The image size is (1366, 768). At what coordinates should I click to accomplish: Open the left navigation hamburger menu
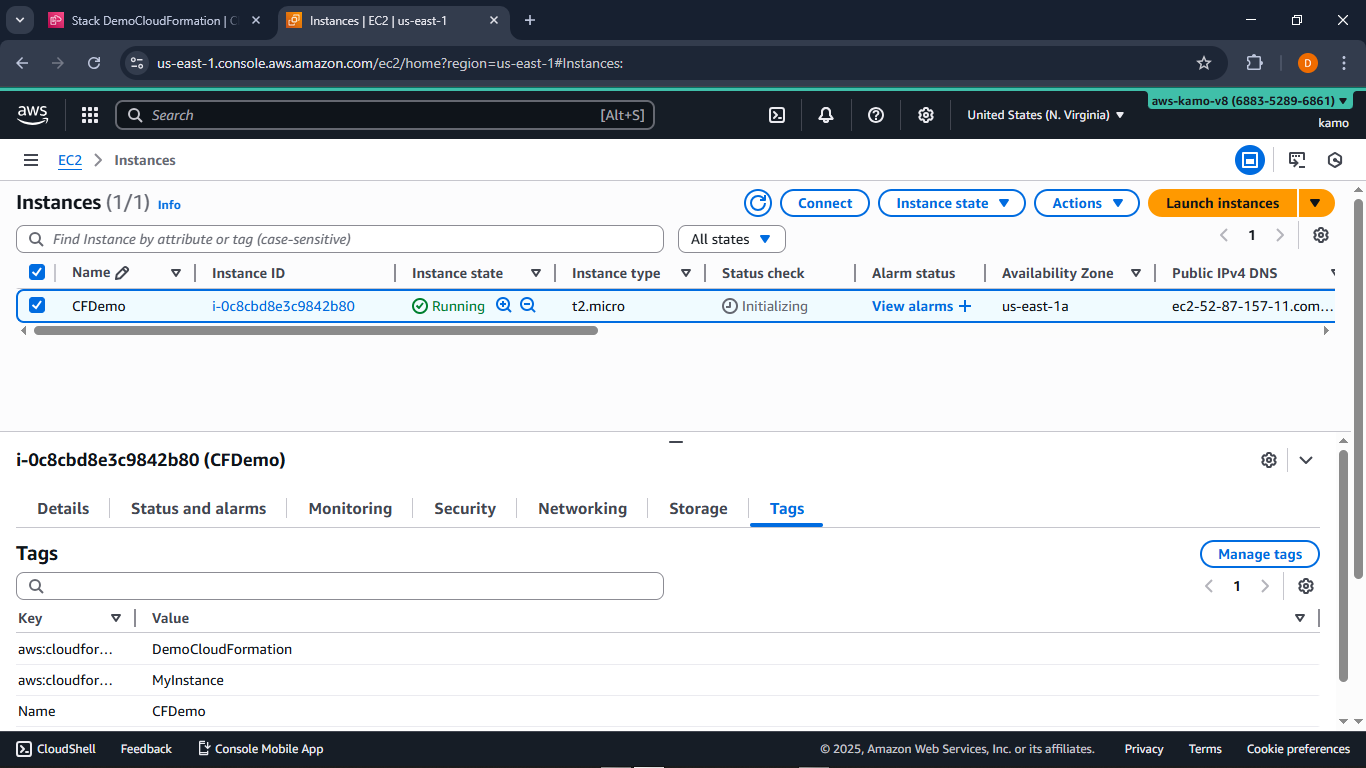click(31, 160)
